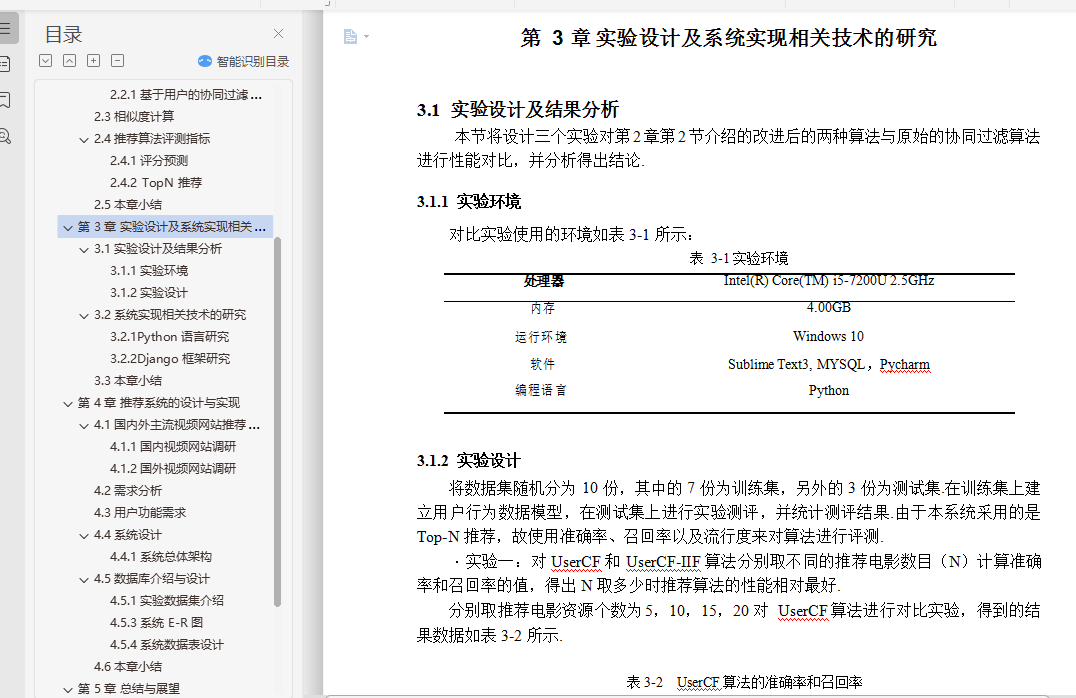Click heading 3.1.2 实验设计 in document
Screen dimensions: 1076x698
[469, 461]
